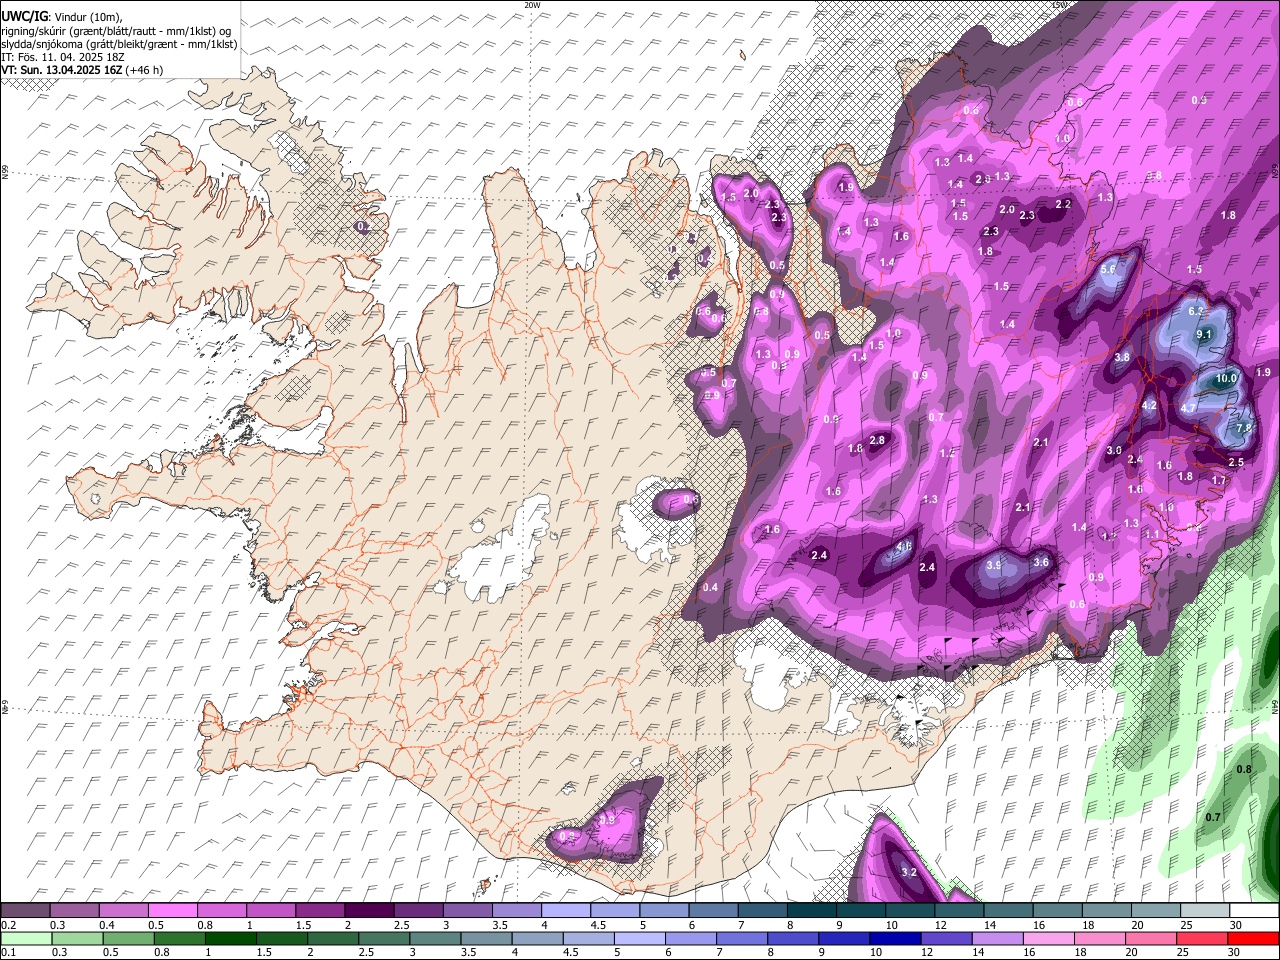Viewport: 1280px width, 960px height.
Task: Click the 'UWC/IG: Vindur (10m)' title text
Action: 61,16
